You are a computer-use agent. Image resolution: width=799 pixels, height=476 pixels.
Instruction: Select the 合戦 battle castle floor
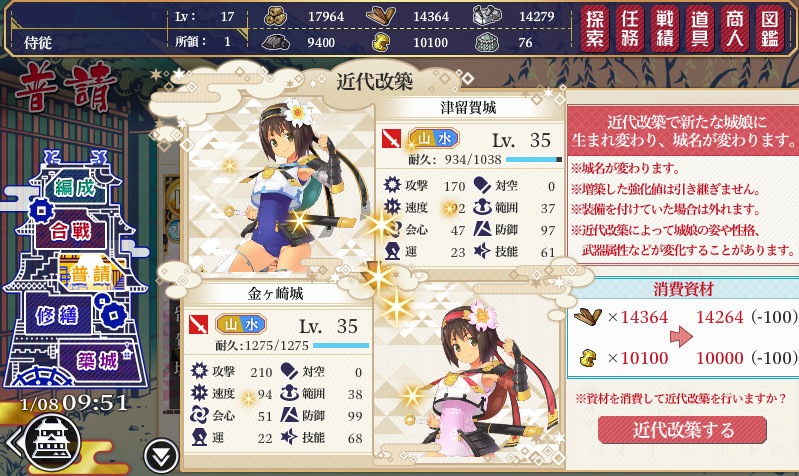pyautogui.click(x=71, y=232)
